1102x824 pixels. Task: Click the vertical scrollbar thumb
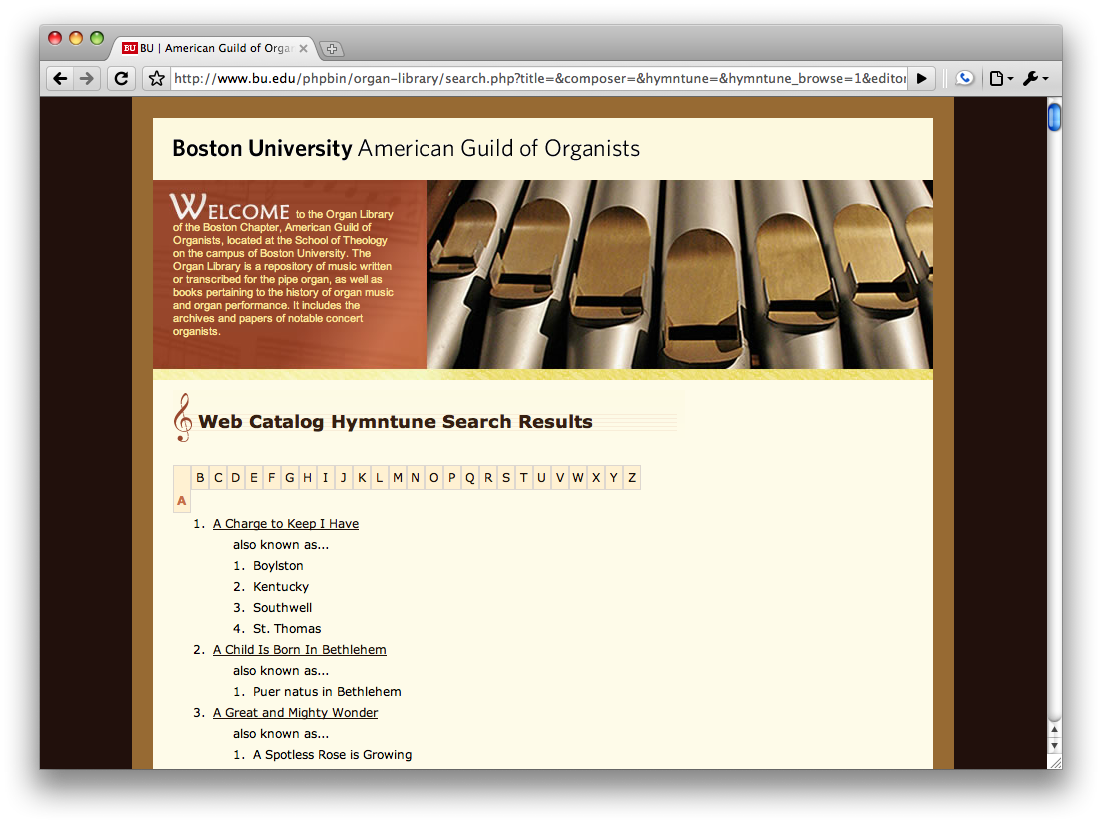click(1054, 117)
